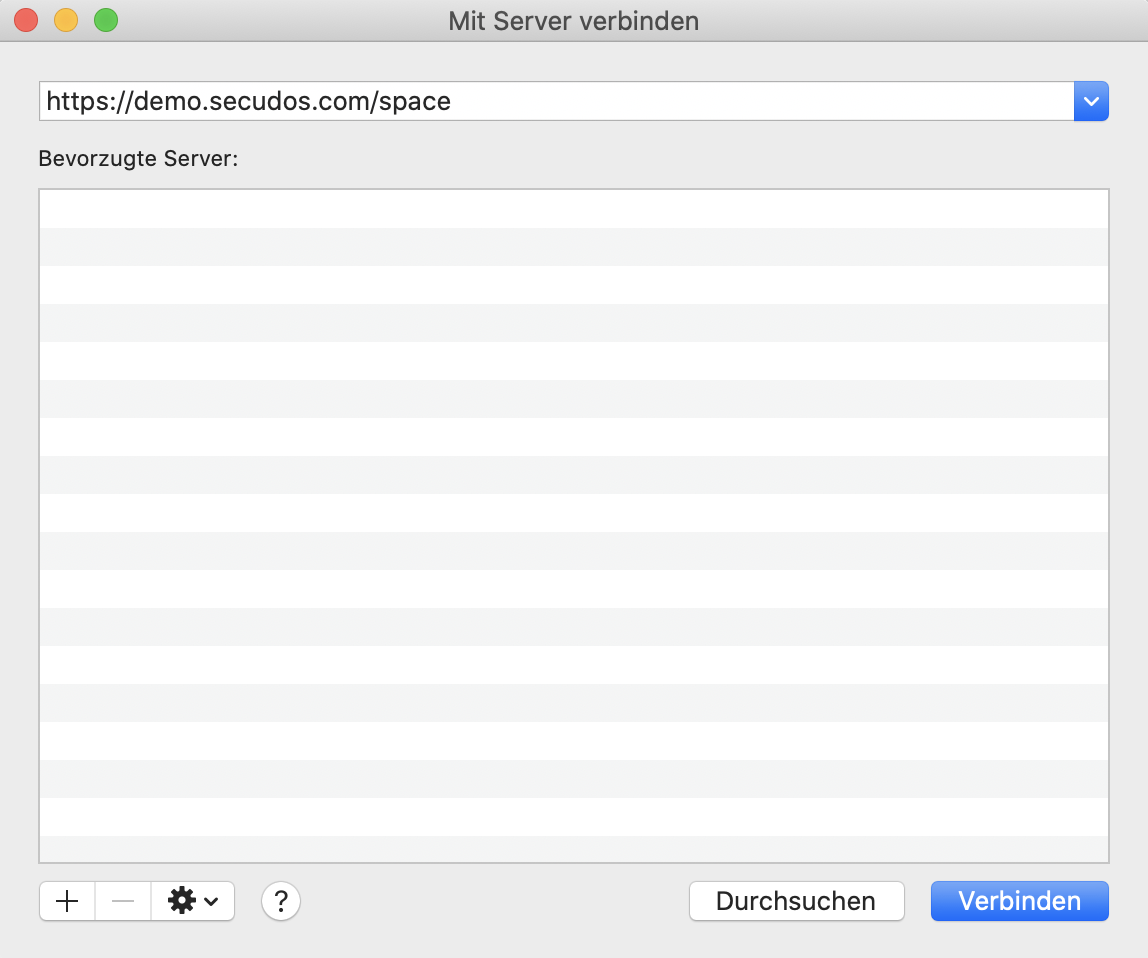Click the yellow minimize window button
This screenshot has height=958, width=1148.
pyautogui.click(x=65, y=19)
